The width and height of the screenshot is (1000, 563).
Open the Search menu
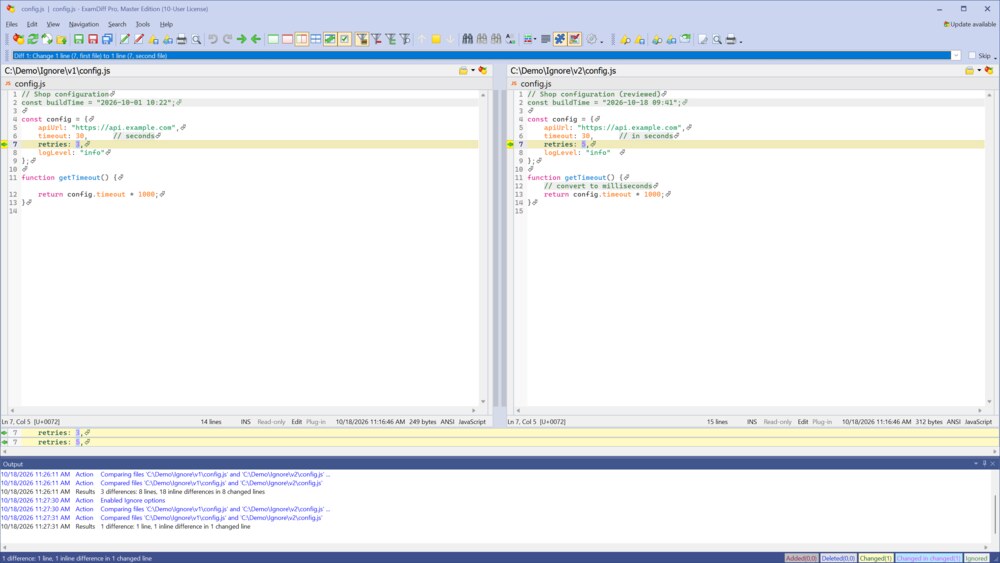point(117,24)
